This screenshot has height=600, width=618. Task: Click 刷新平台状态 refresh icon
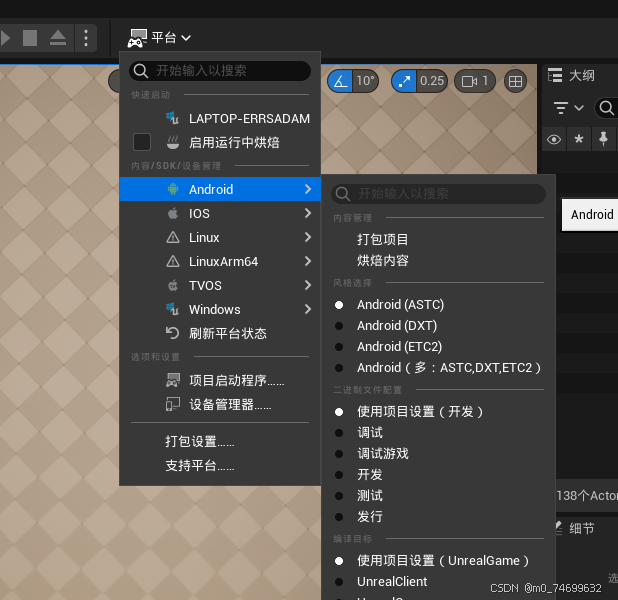(173, 333)
